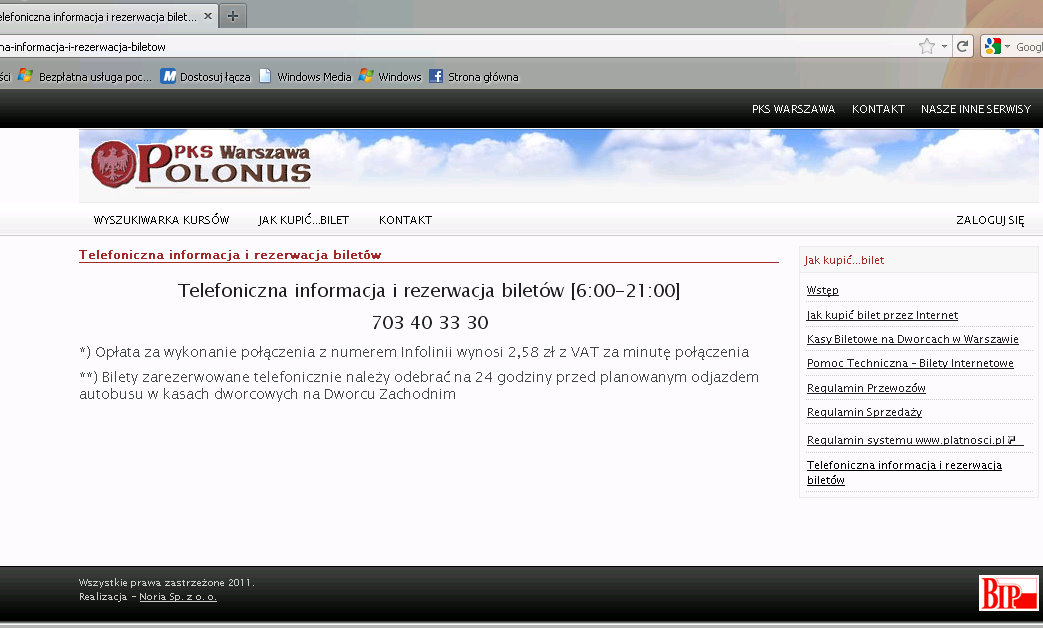Click the PKS Warszawa Polonus logo
The height and width of the screenshot is (628, 1043).
coord(201,164)
